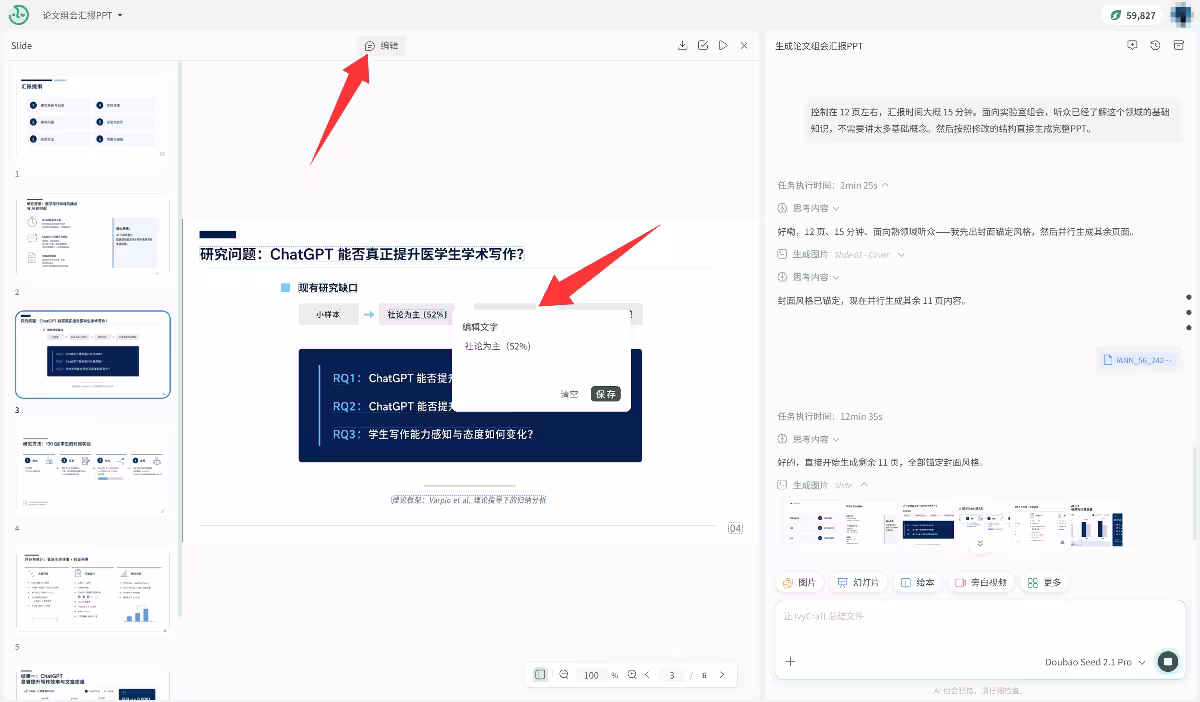1200x702 pixels.
Task: Select the 图片 mode chip
Action: (799, 582)
